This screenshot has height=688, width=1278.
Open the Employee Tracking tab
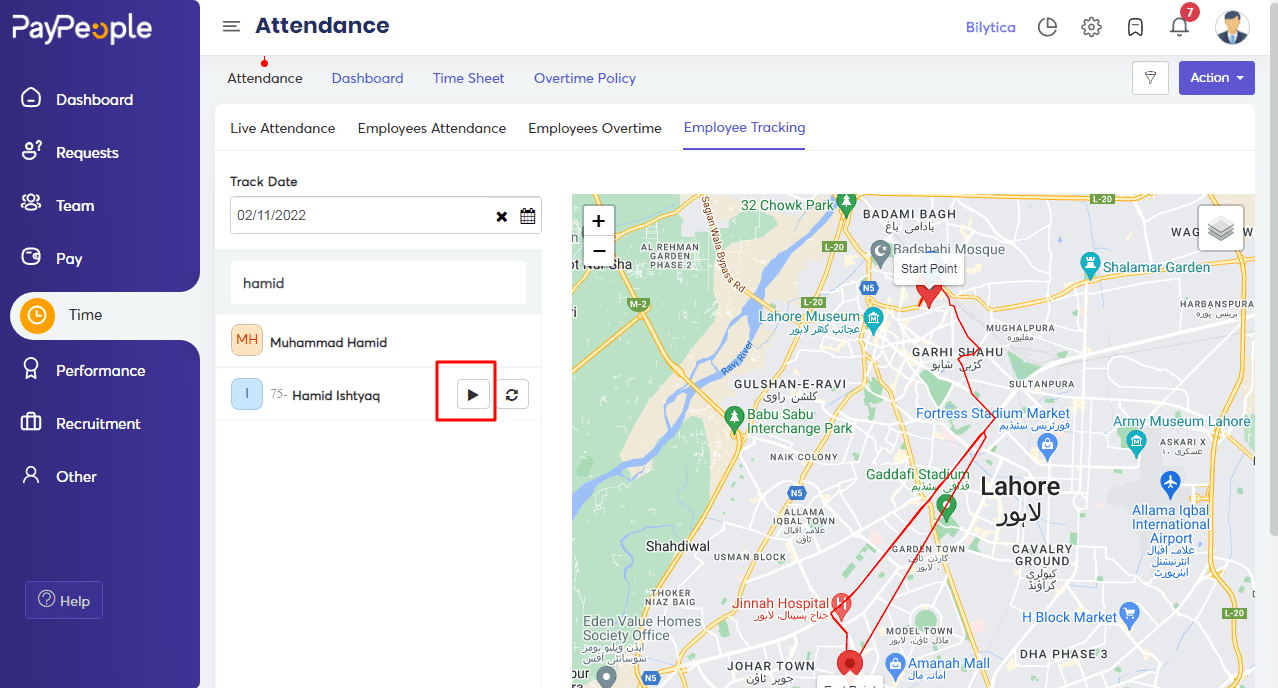click(745, 128)
